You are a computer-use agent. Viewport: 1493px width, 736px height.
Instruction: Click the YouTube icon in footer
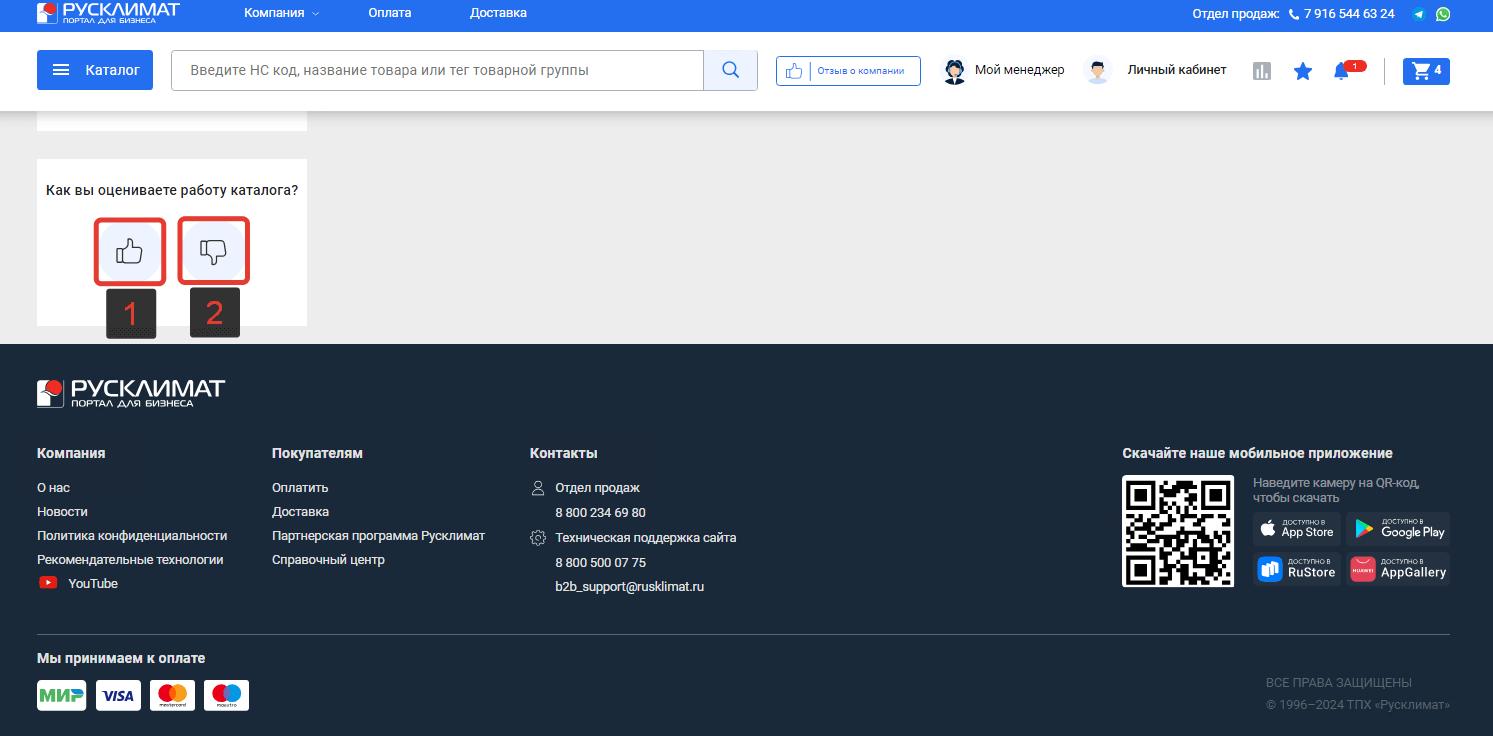(48, 583)
